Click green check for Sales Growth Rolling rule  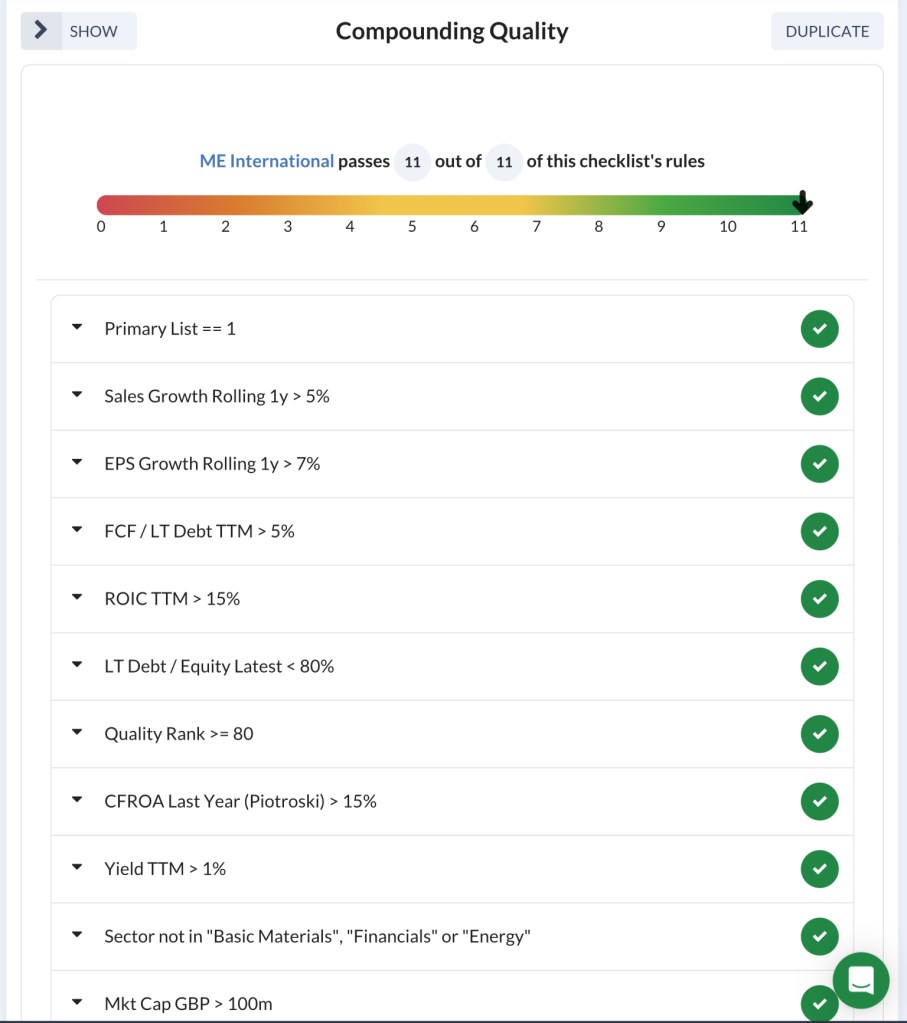point(819,396)
